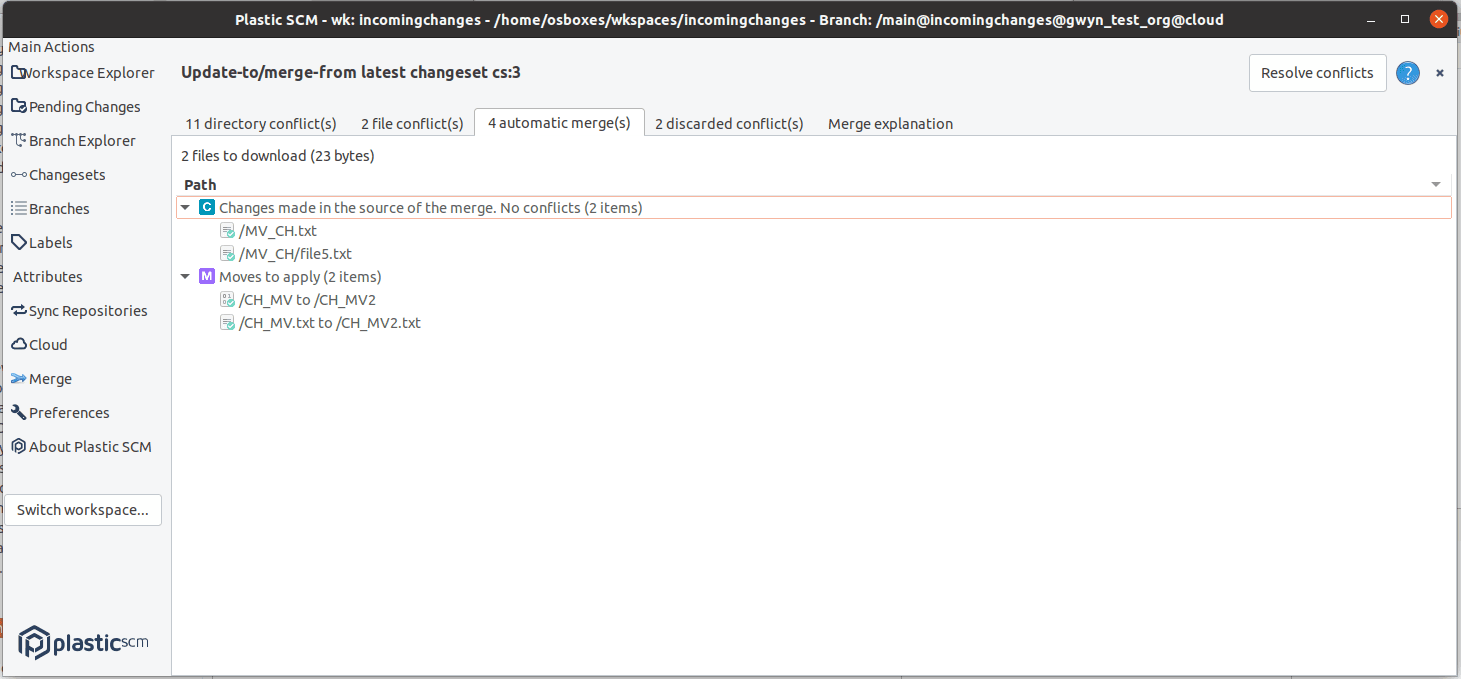Click file icon beside /MV_CH/file5.txt
Viewport: 1461px width, 679px height.
coord(228,254)
